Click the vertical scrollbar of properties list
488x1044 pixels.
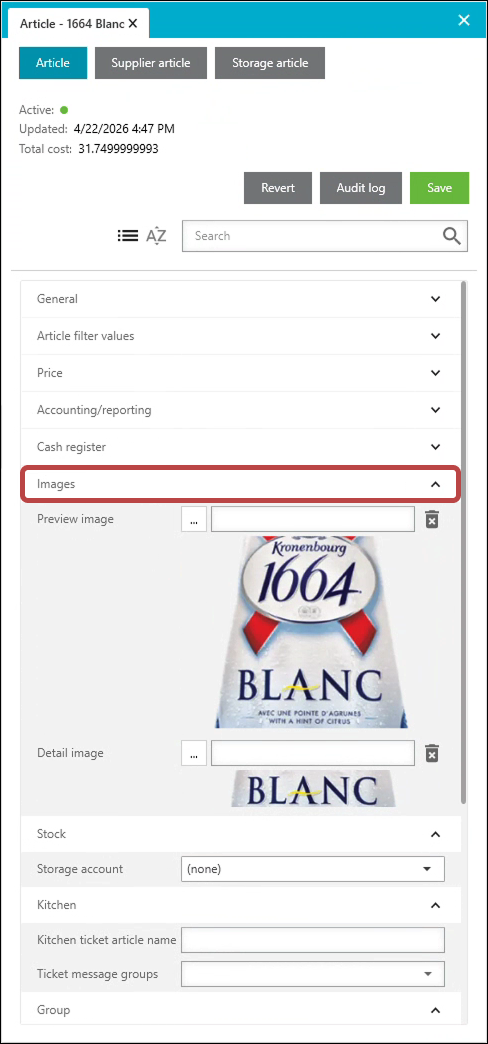point(464,542)
